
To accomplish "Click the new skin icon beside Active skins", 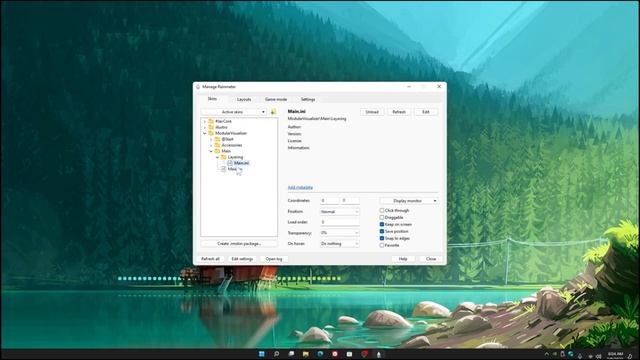I will [x=273, y=111].
